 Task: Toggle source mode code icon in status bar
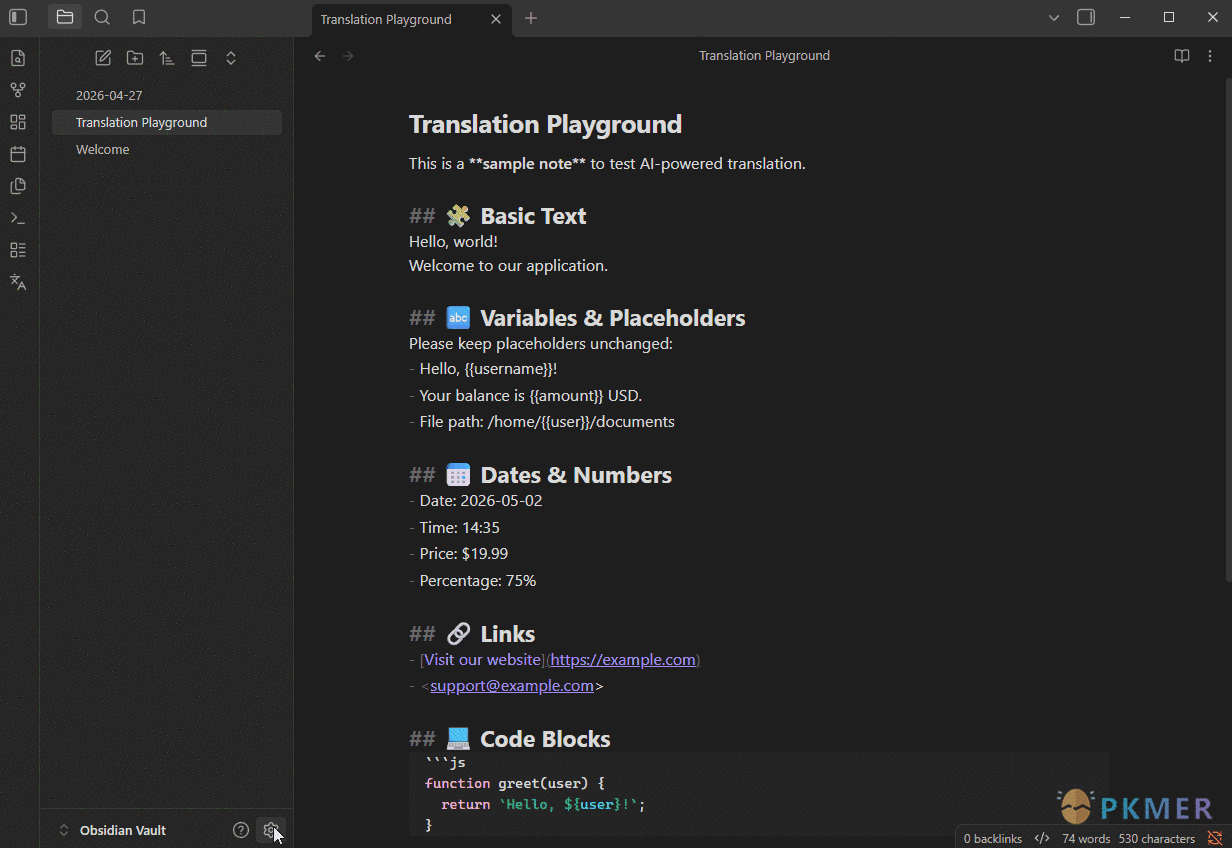[x=1042, y=839]
